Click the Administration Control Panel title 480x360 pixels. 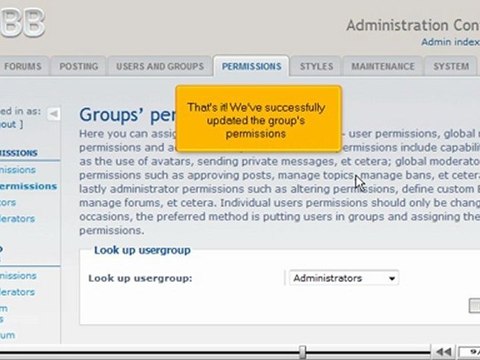coord(413,25)
